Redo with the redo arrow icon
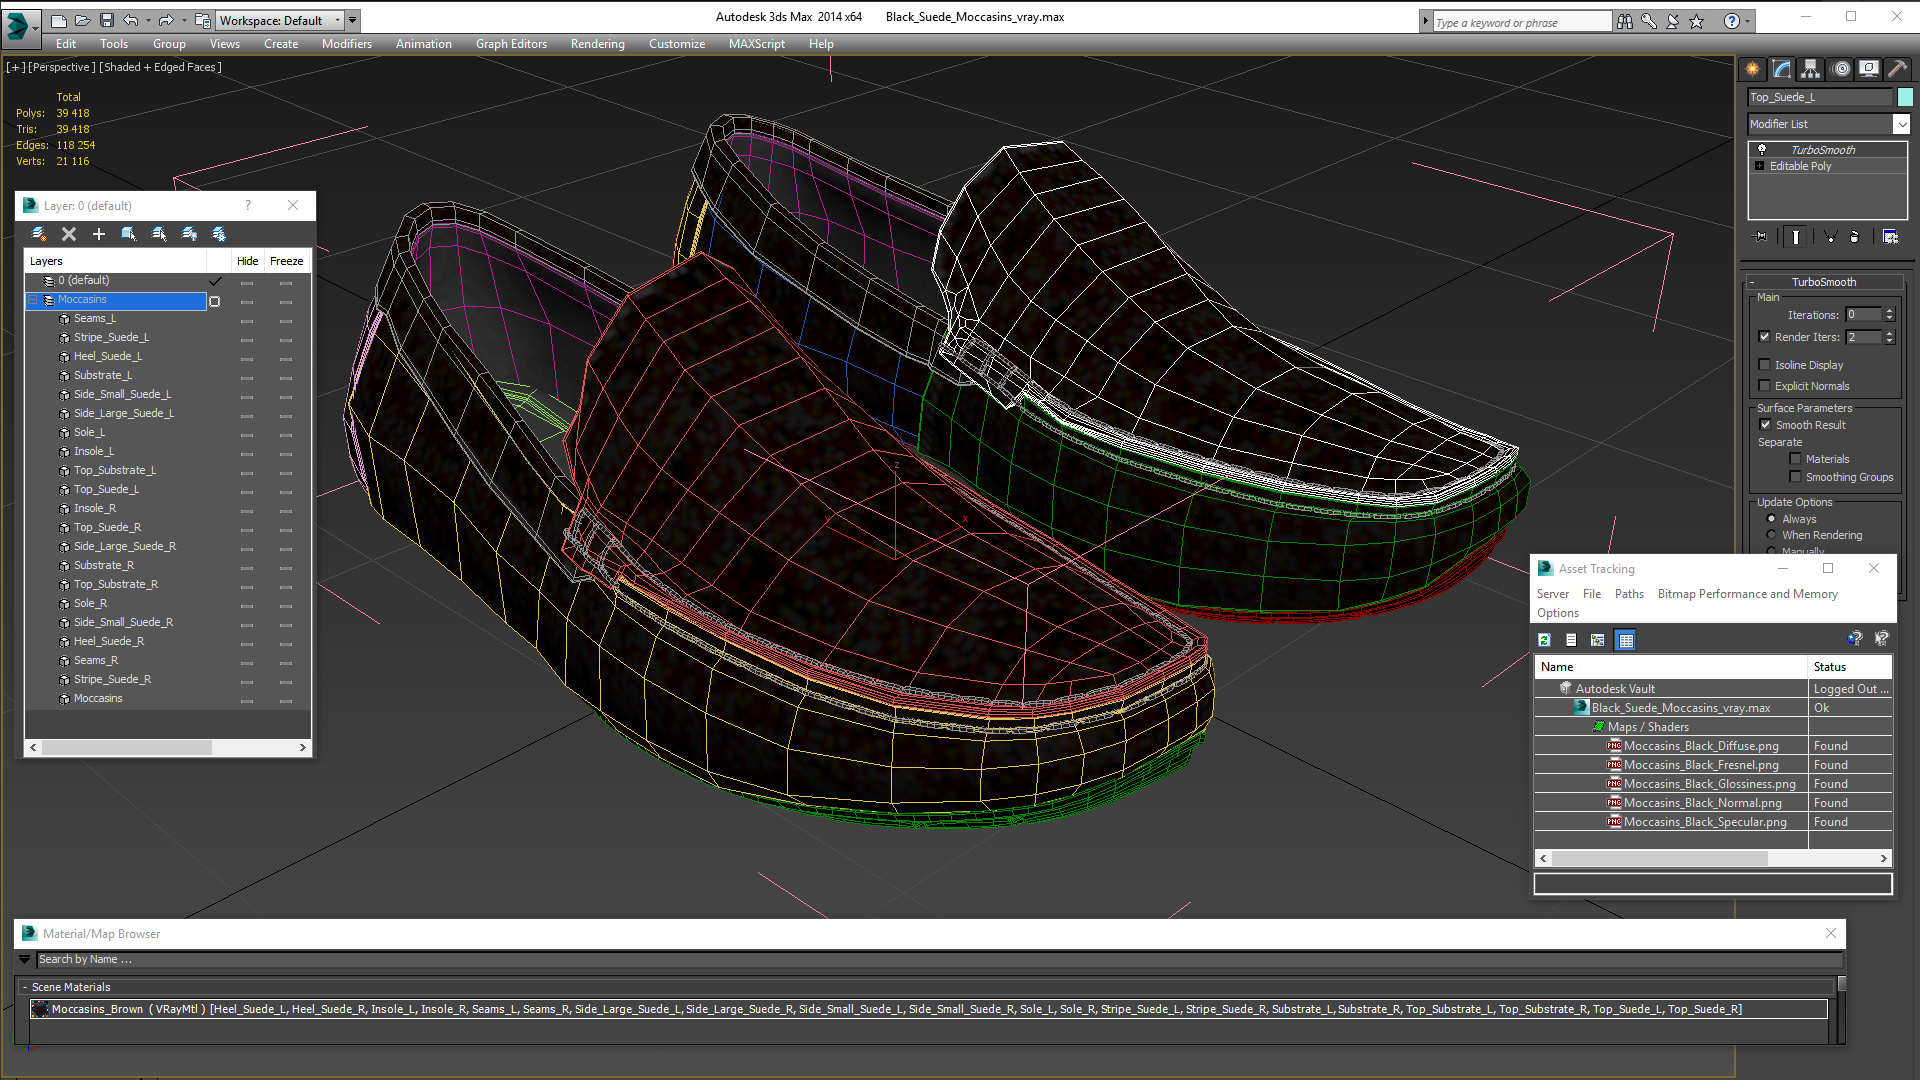The height and width of the screenshot is (1080, 1920). [166, 20]
